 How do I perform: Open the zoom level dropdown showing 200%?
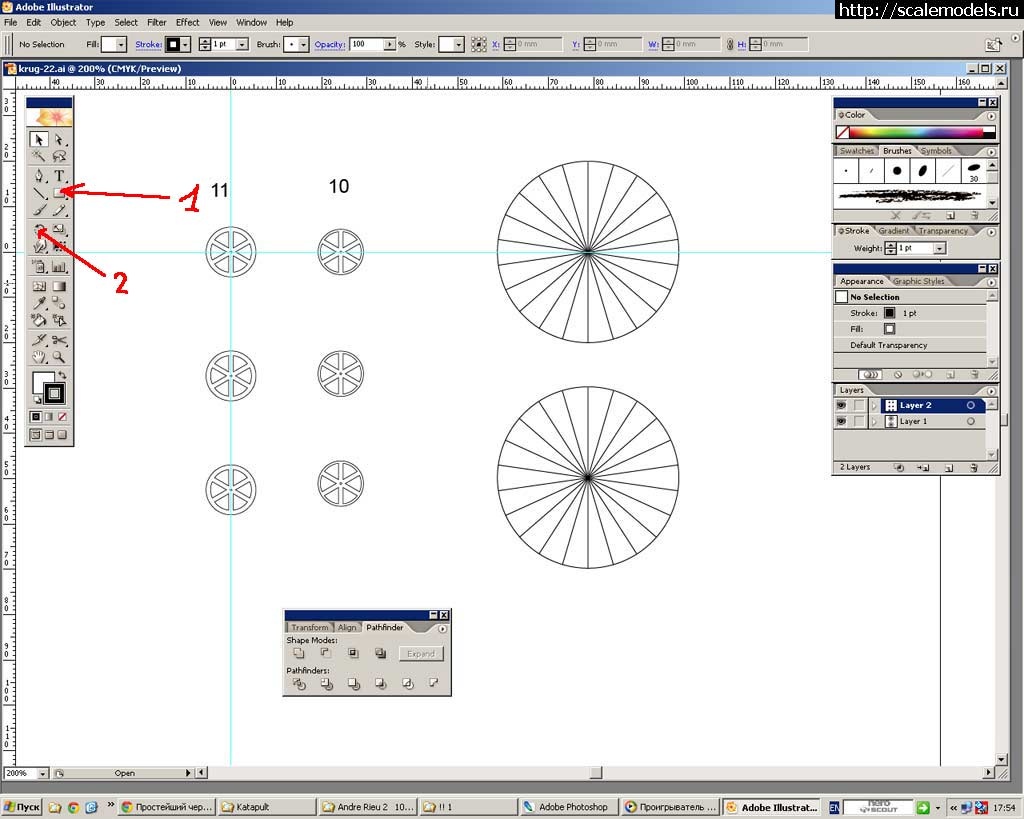(x=42, y=773)
